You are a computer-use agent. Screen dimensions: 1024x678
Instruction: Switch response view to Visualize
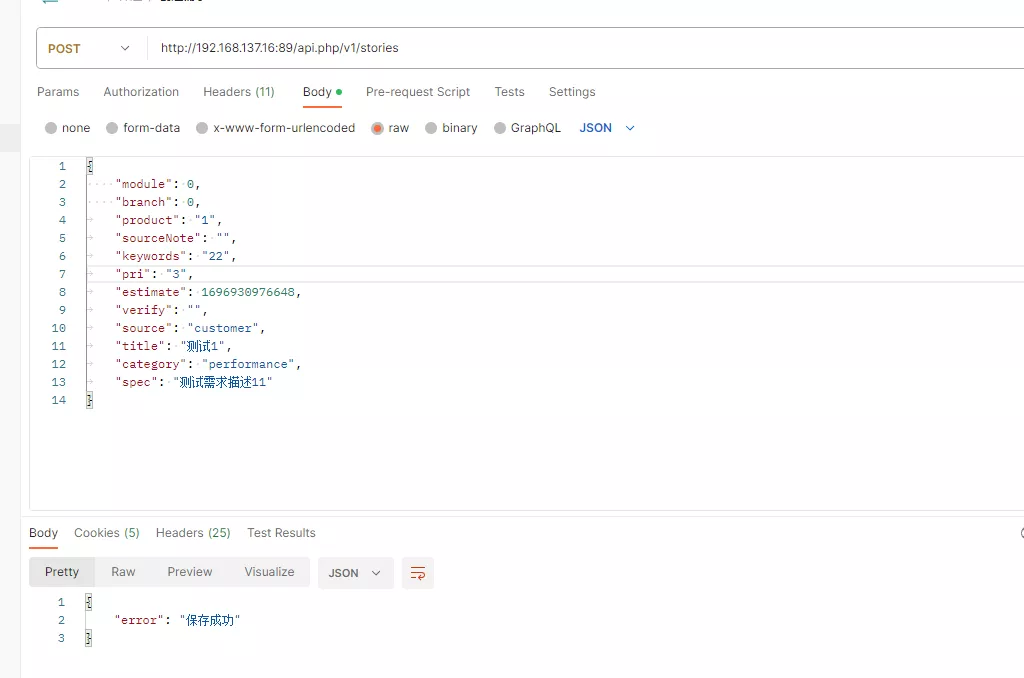269,572
